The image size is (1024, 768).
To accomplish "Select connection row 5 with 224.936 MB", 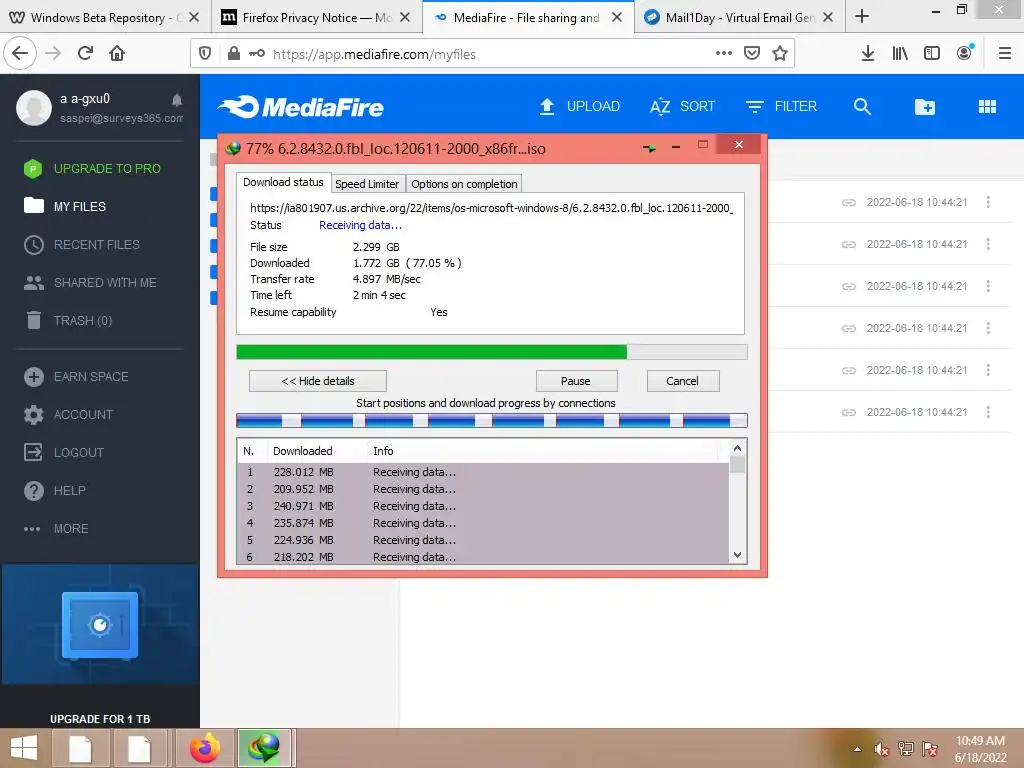I will tap(483, 540).
